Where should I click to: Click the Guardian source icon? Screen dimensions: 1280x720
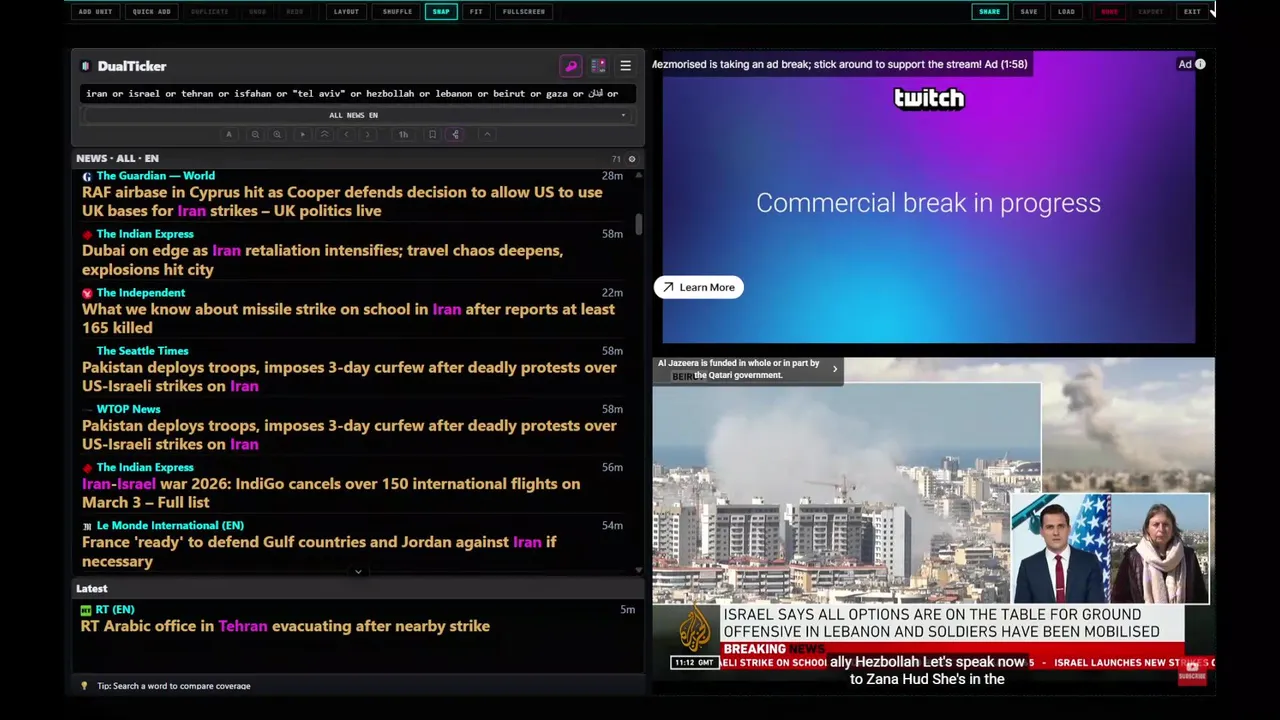(87, 176)
